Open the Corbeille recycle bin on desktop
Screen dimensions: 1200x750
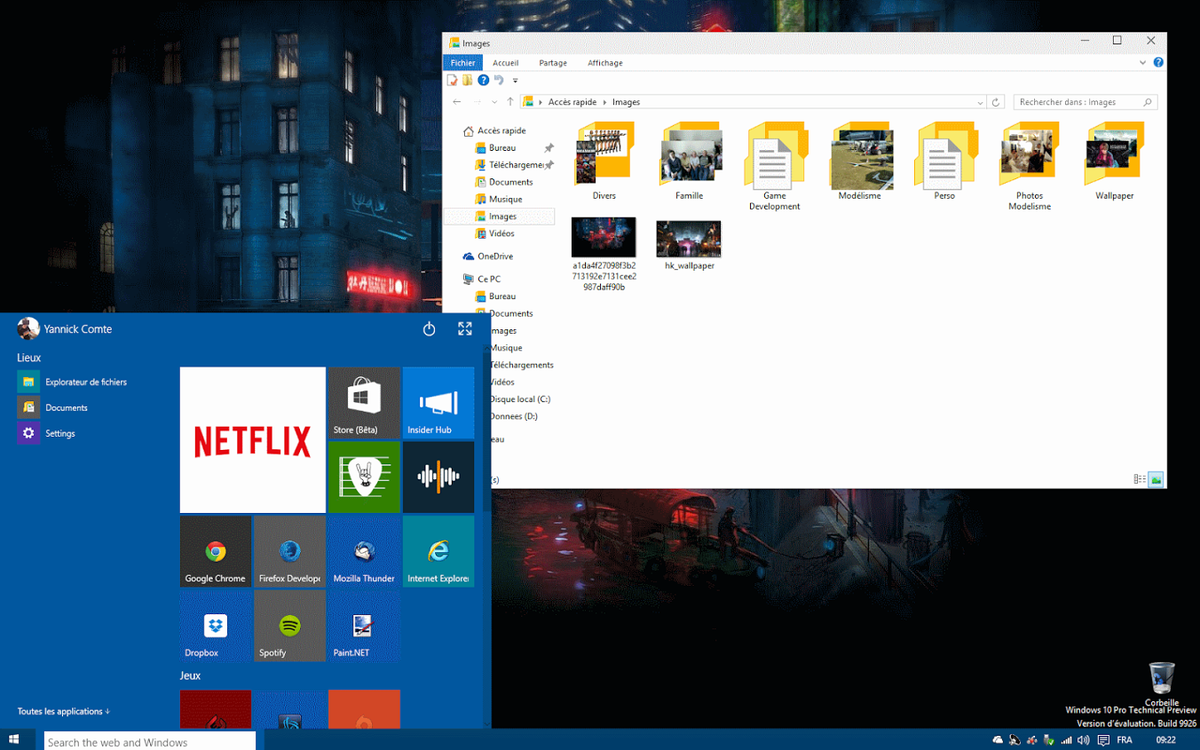click(x=1162, y=683)
